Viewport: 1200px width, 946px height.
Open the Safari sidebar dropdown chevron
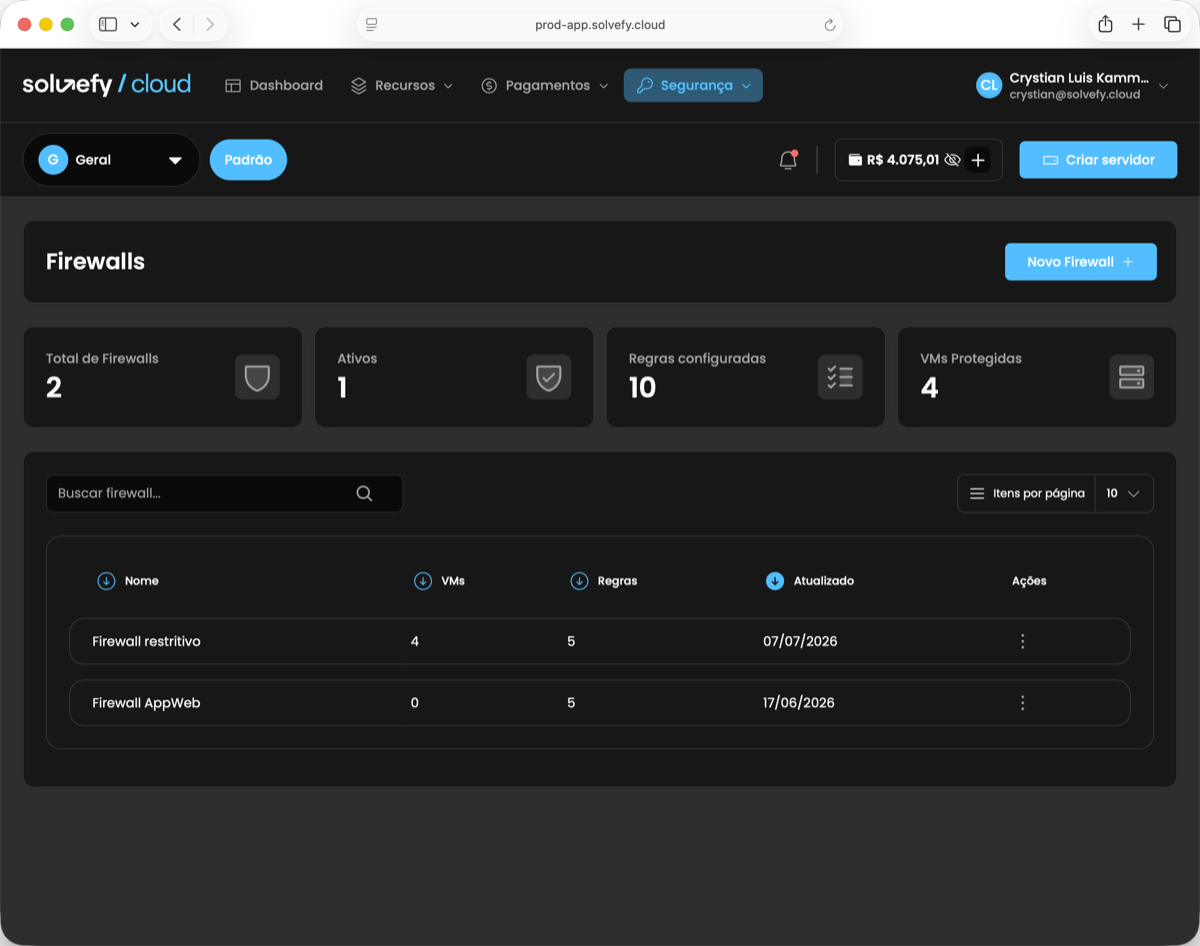tap(135, 24)
